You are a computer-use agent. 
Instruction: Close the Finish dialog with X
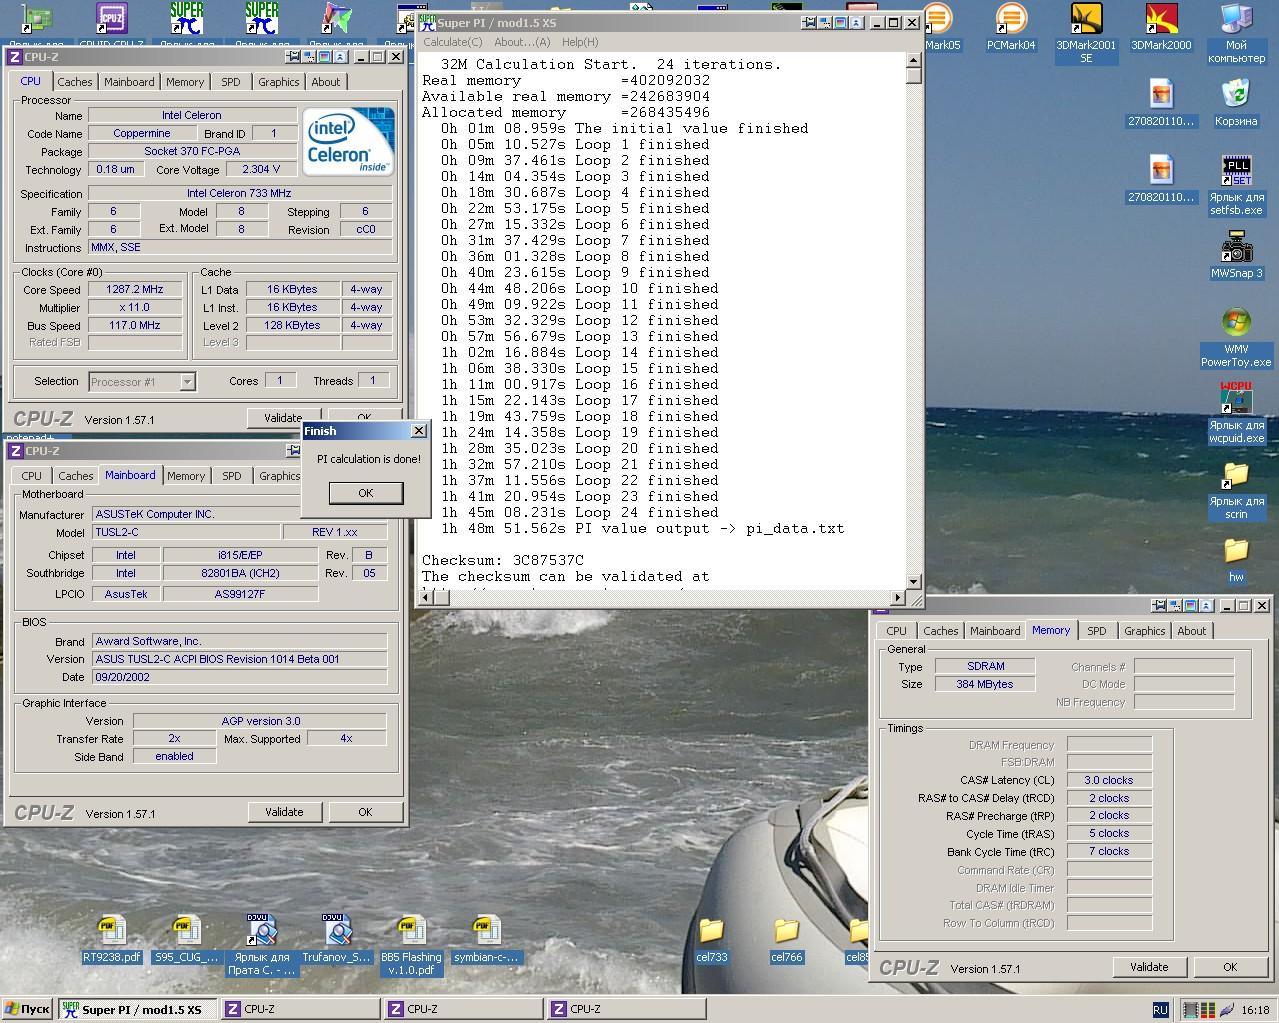point(419,431)
